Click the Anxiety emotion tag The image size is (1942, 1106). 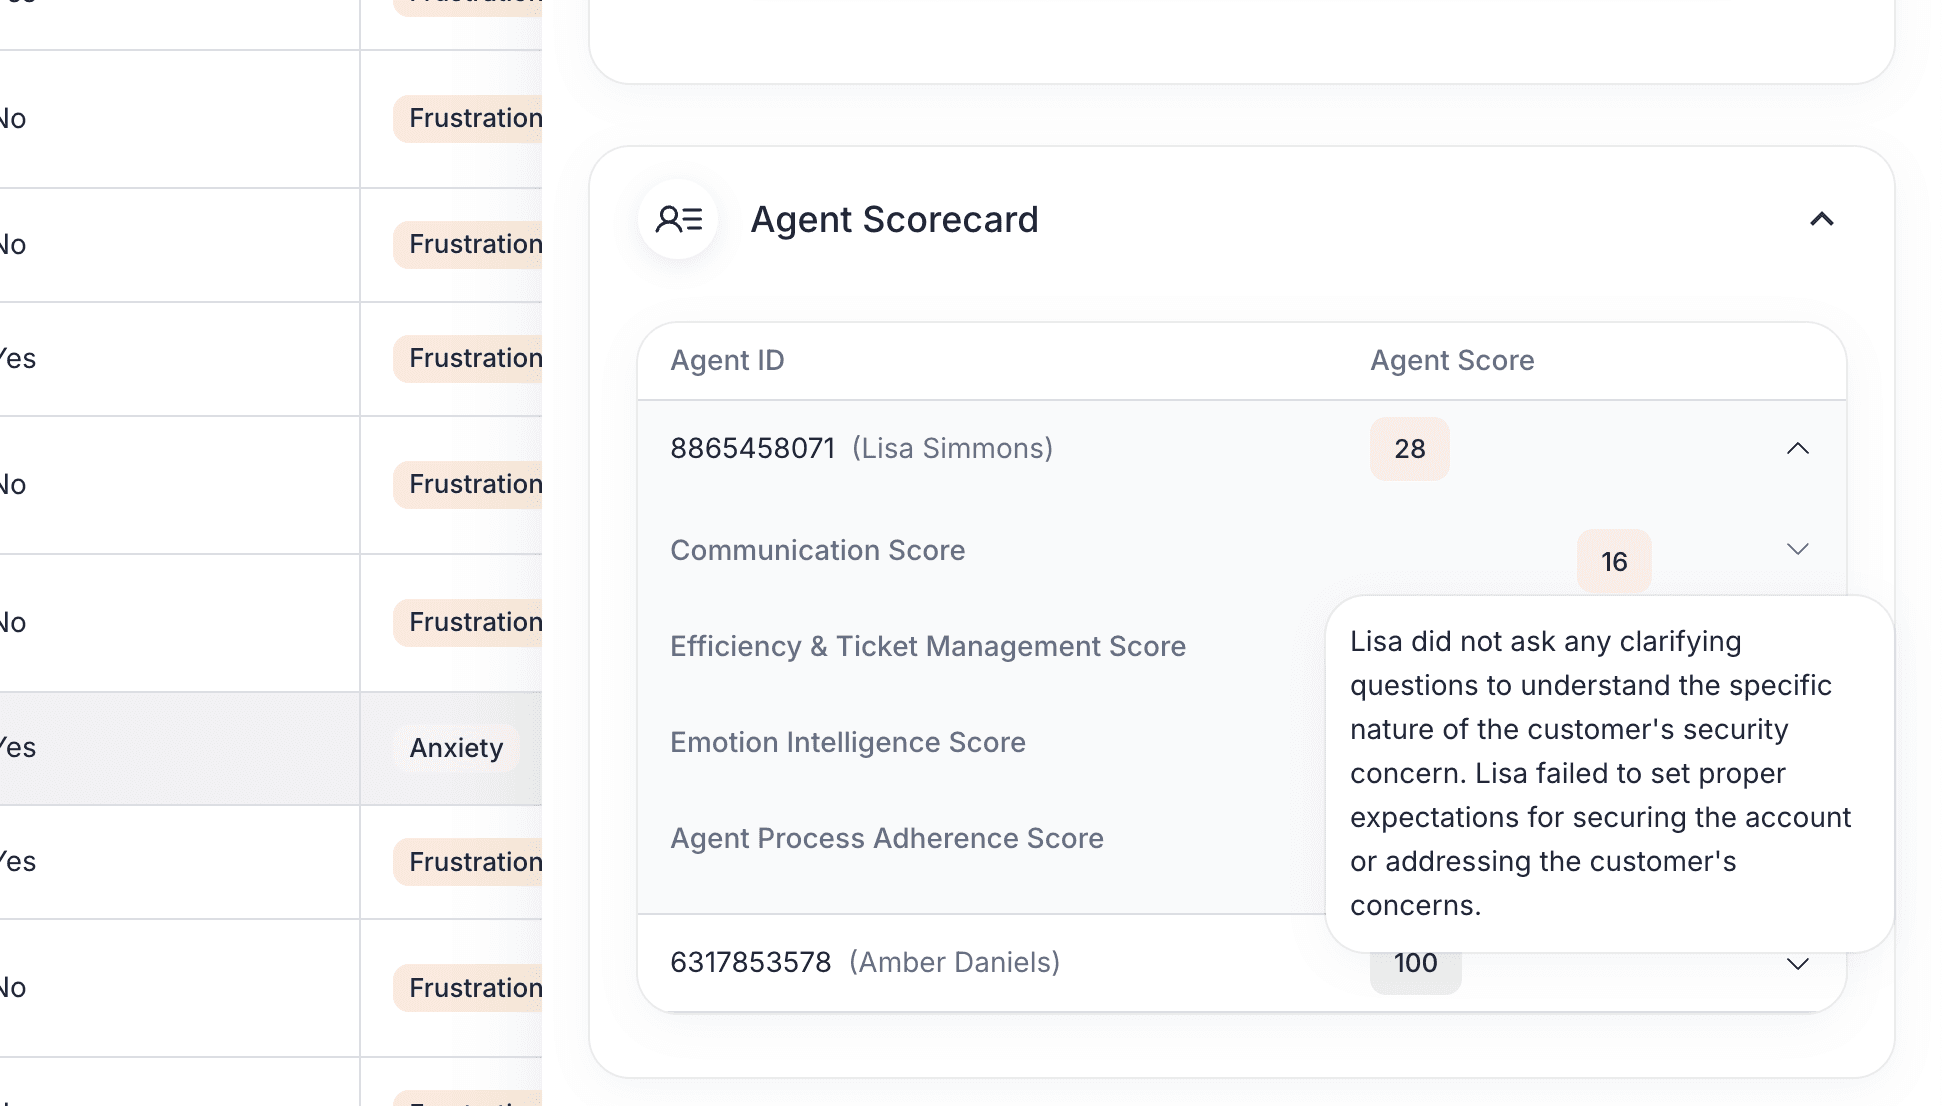[456, 747]
